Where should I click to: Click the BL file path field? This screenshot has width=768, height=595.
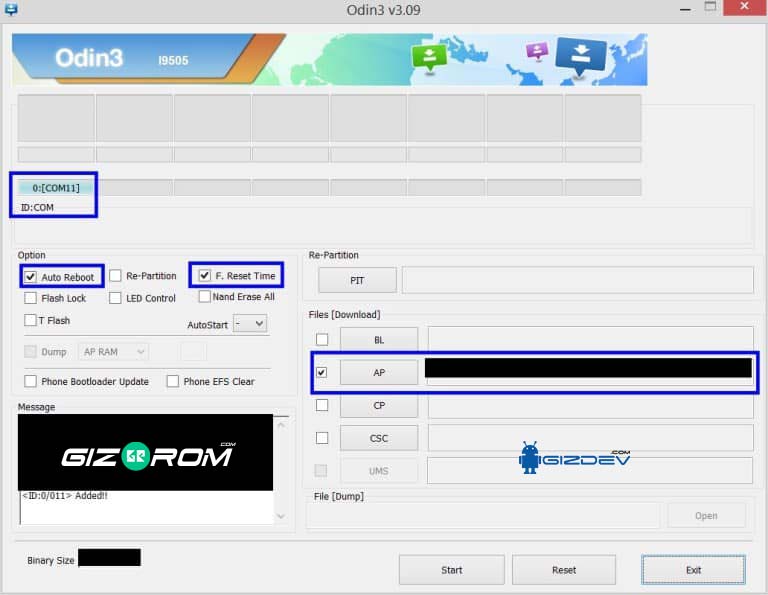click(x=591, y=339)
